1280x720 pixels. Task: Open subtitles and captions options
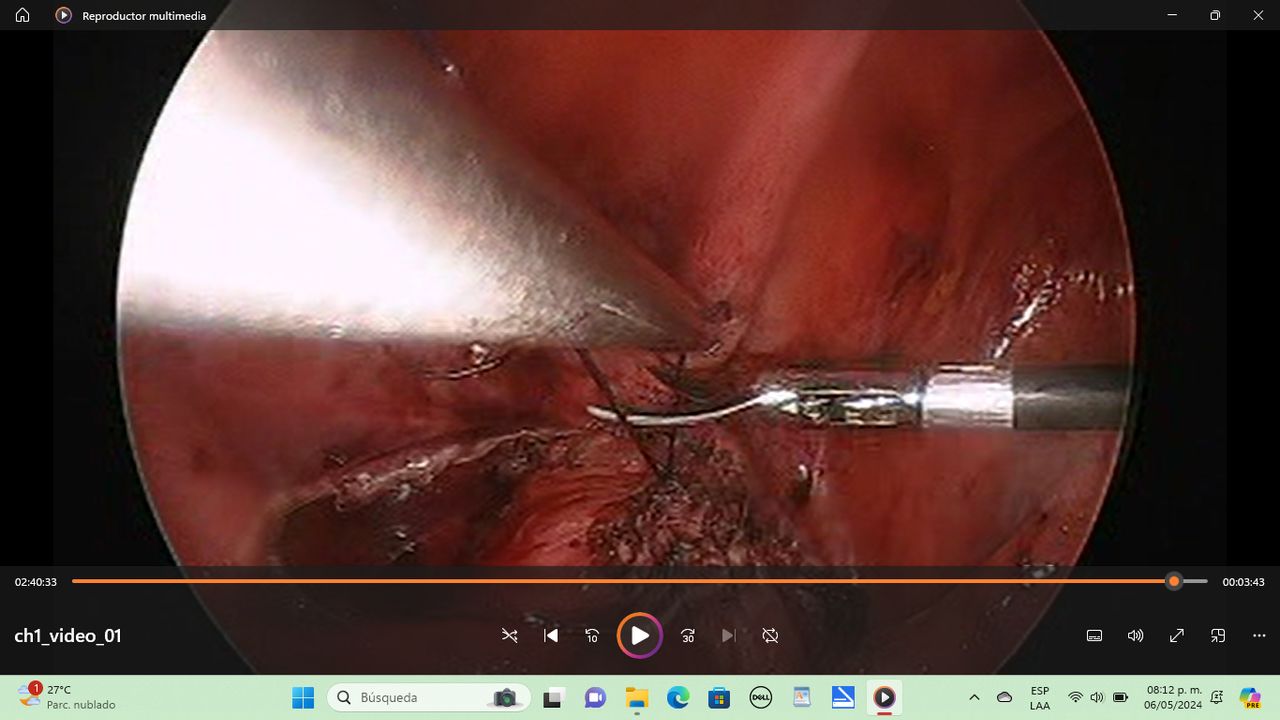point(1095,636)
